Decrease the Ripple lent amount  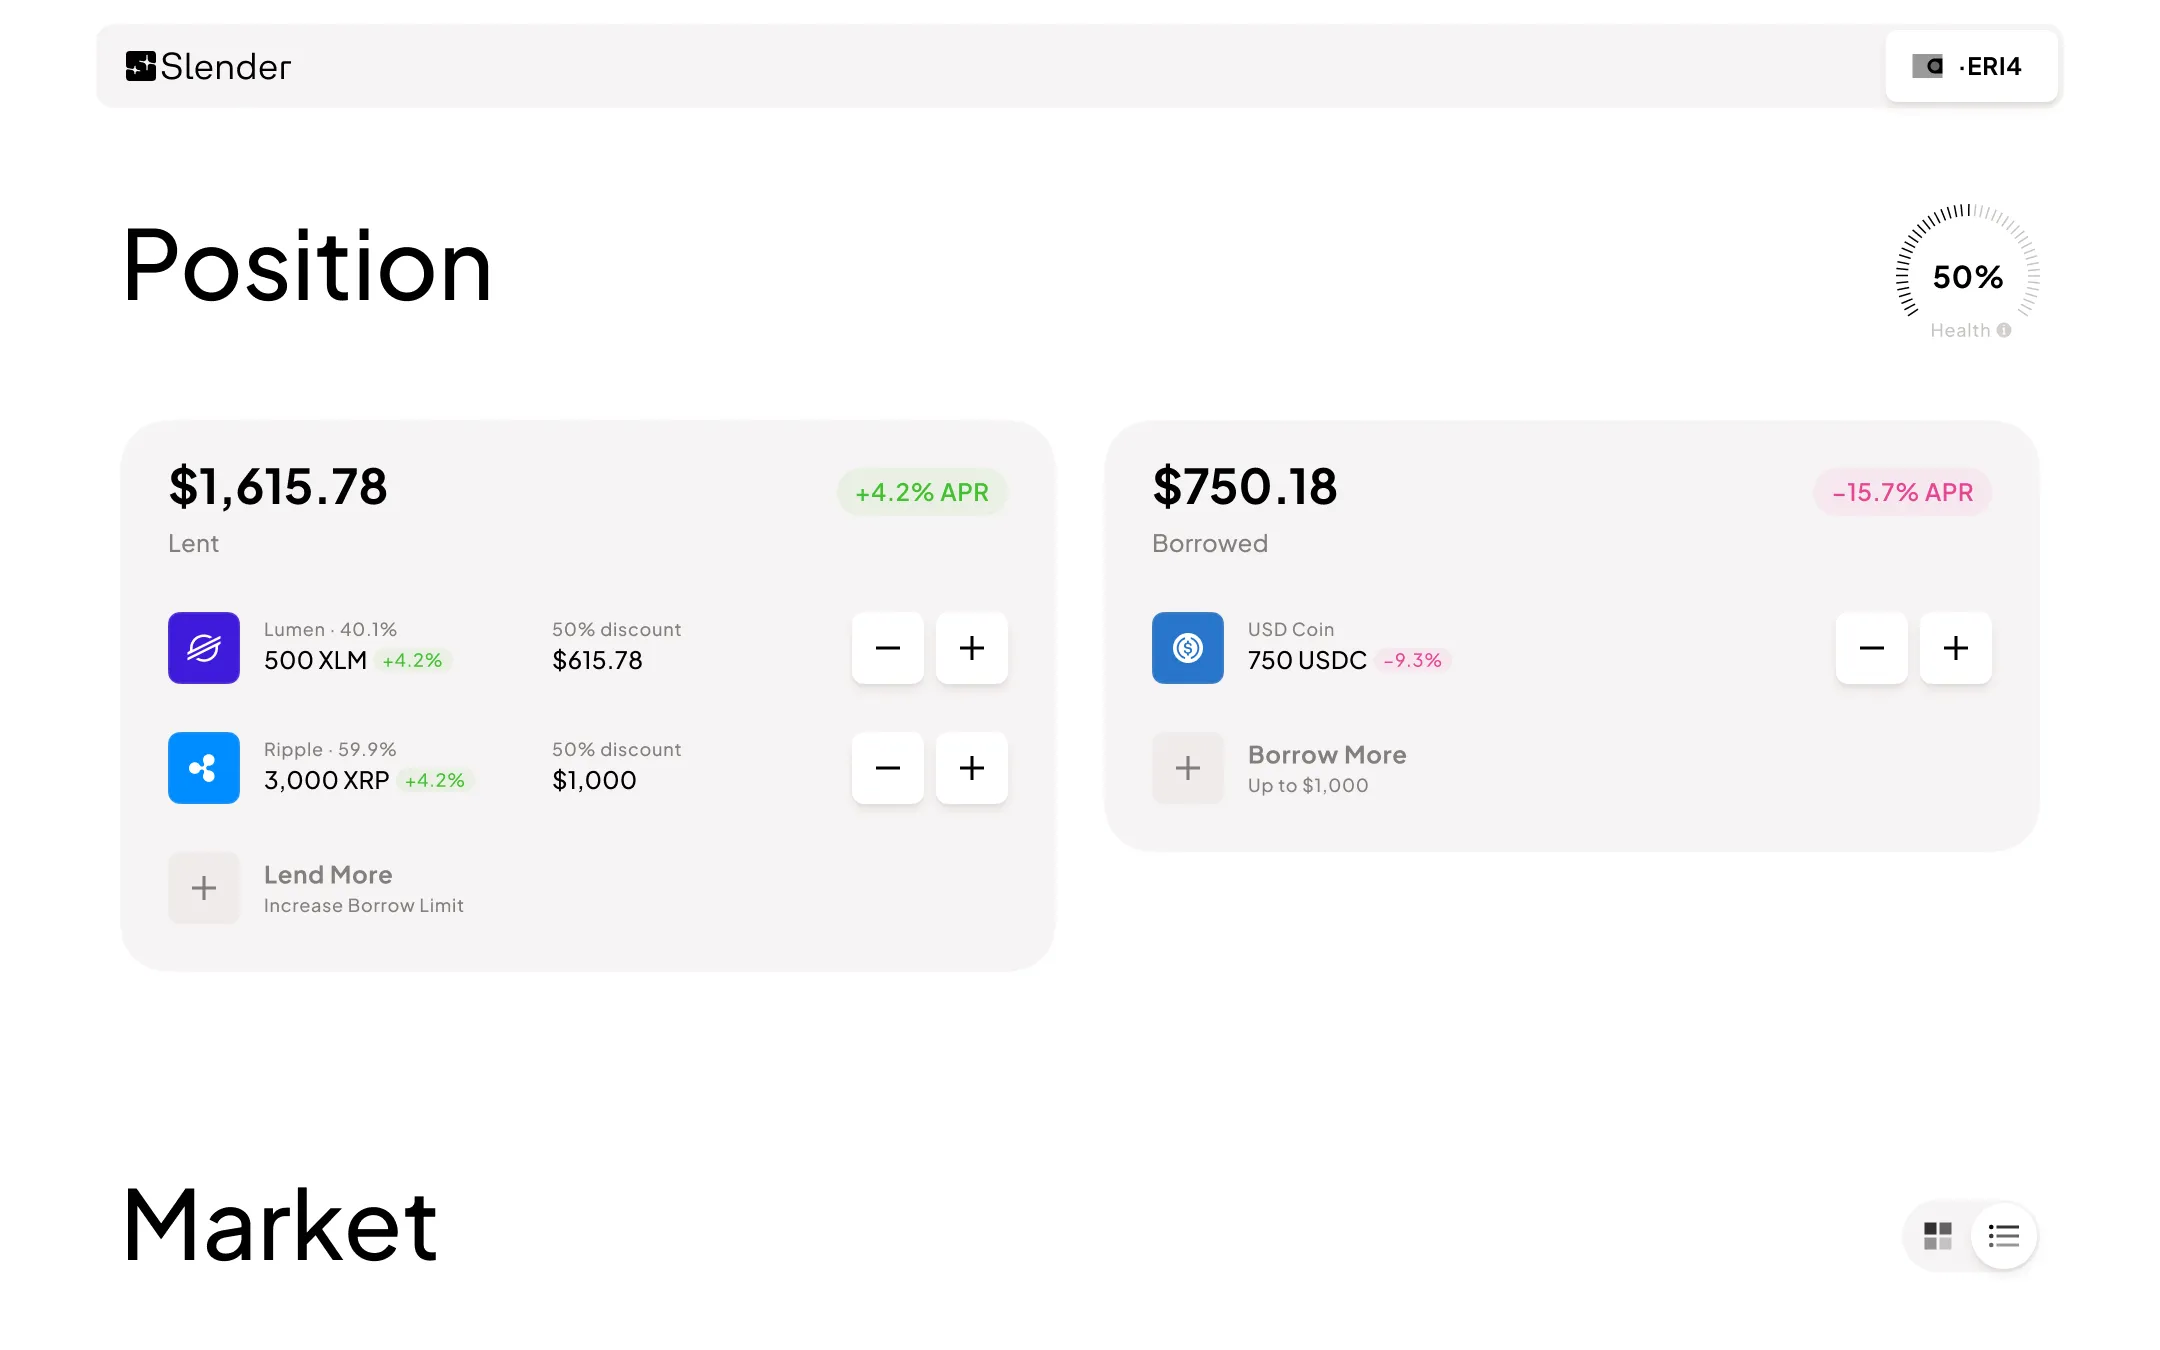[888, 768]
